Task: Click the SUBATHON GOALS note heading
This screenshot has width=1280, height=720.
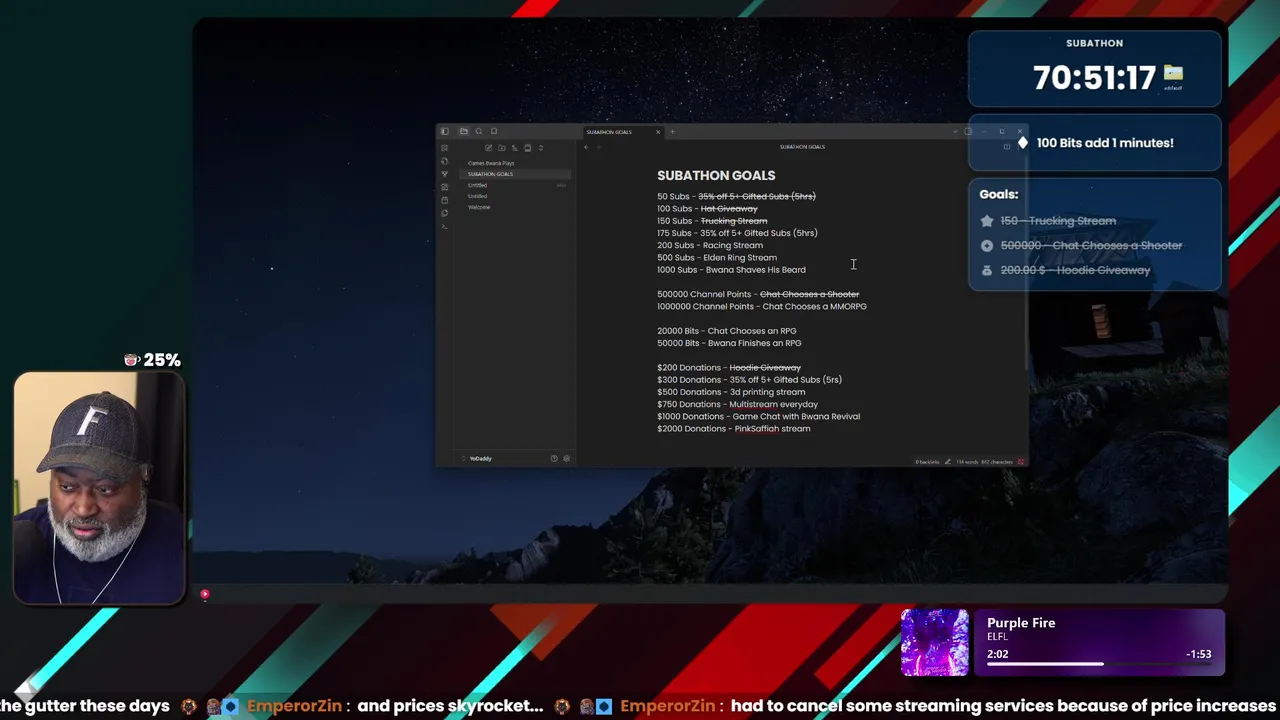Action: 716,175
